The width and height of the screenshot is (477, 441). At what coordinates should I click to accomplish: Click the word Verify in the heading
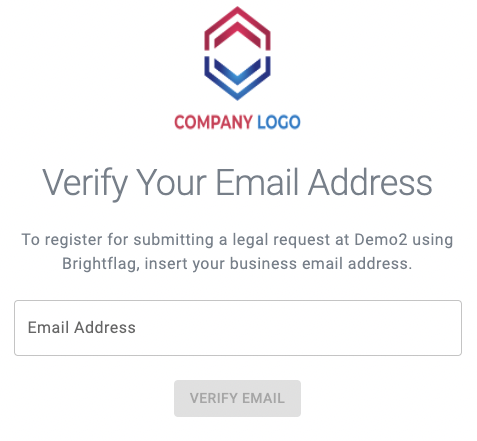[x=85, y=183]
